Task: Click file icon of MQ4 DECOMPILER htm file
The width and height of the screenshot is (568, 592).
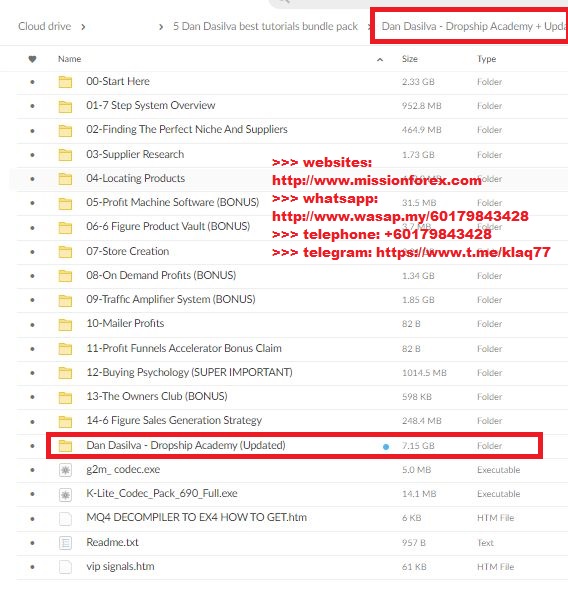Action: [65, 518]
